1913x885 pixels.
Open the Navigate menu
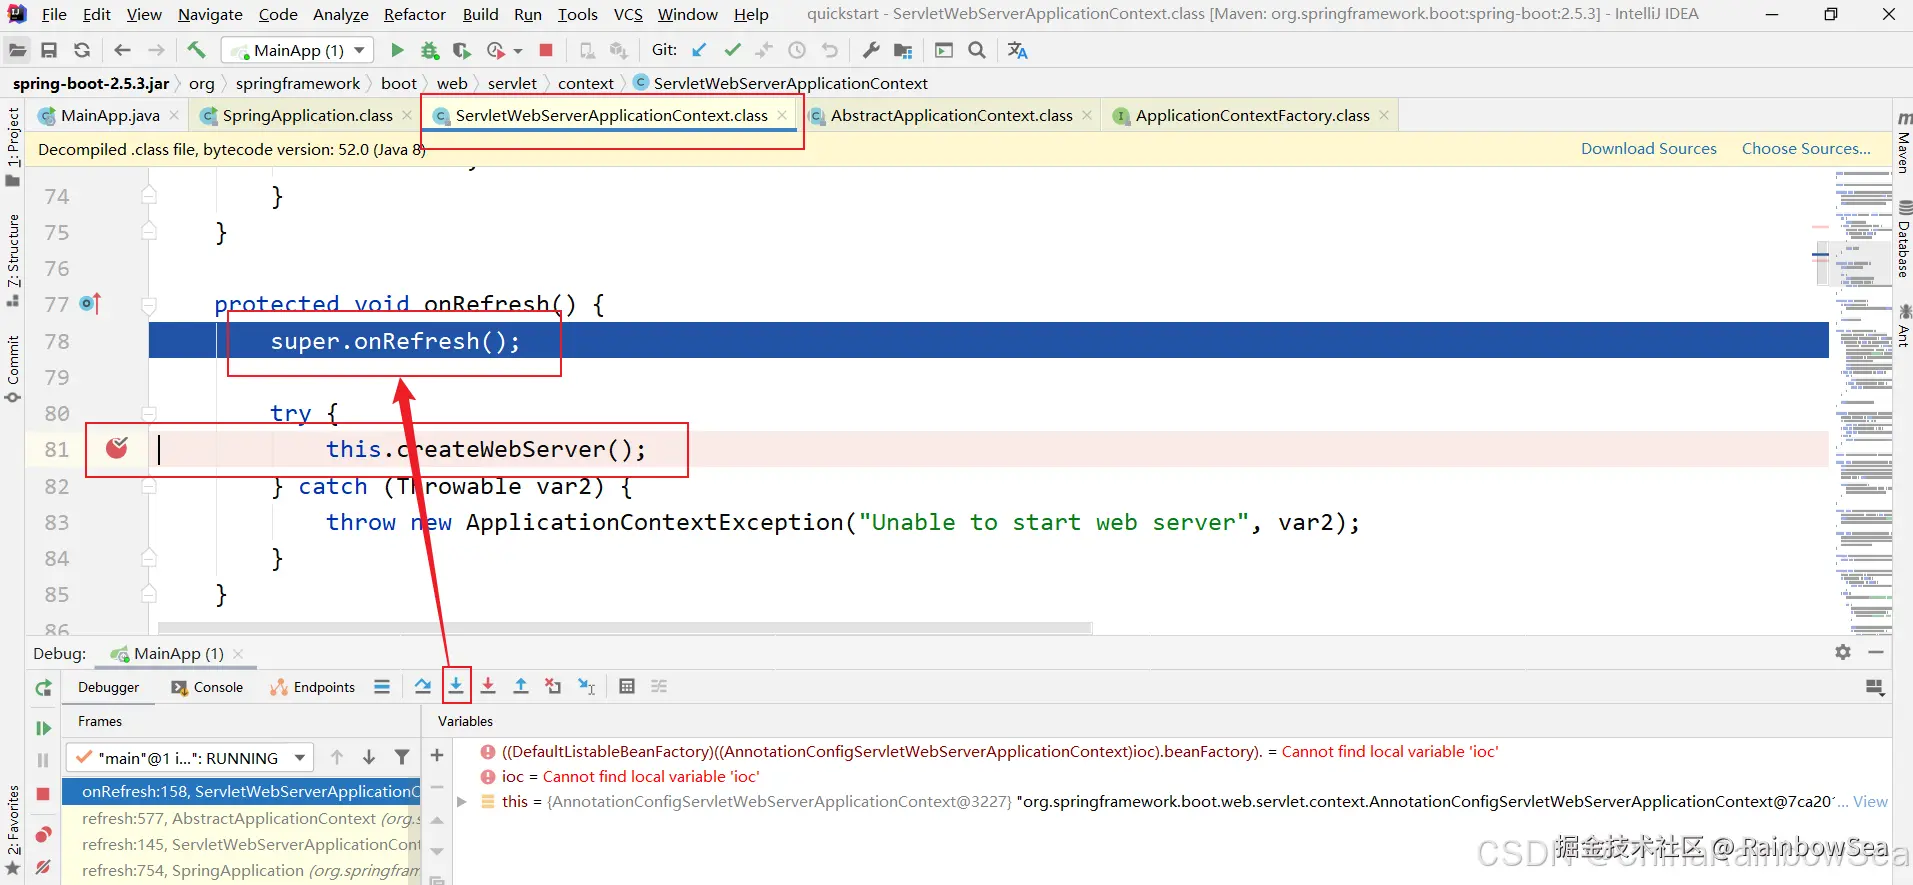(210, 14)
